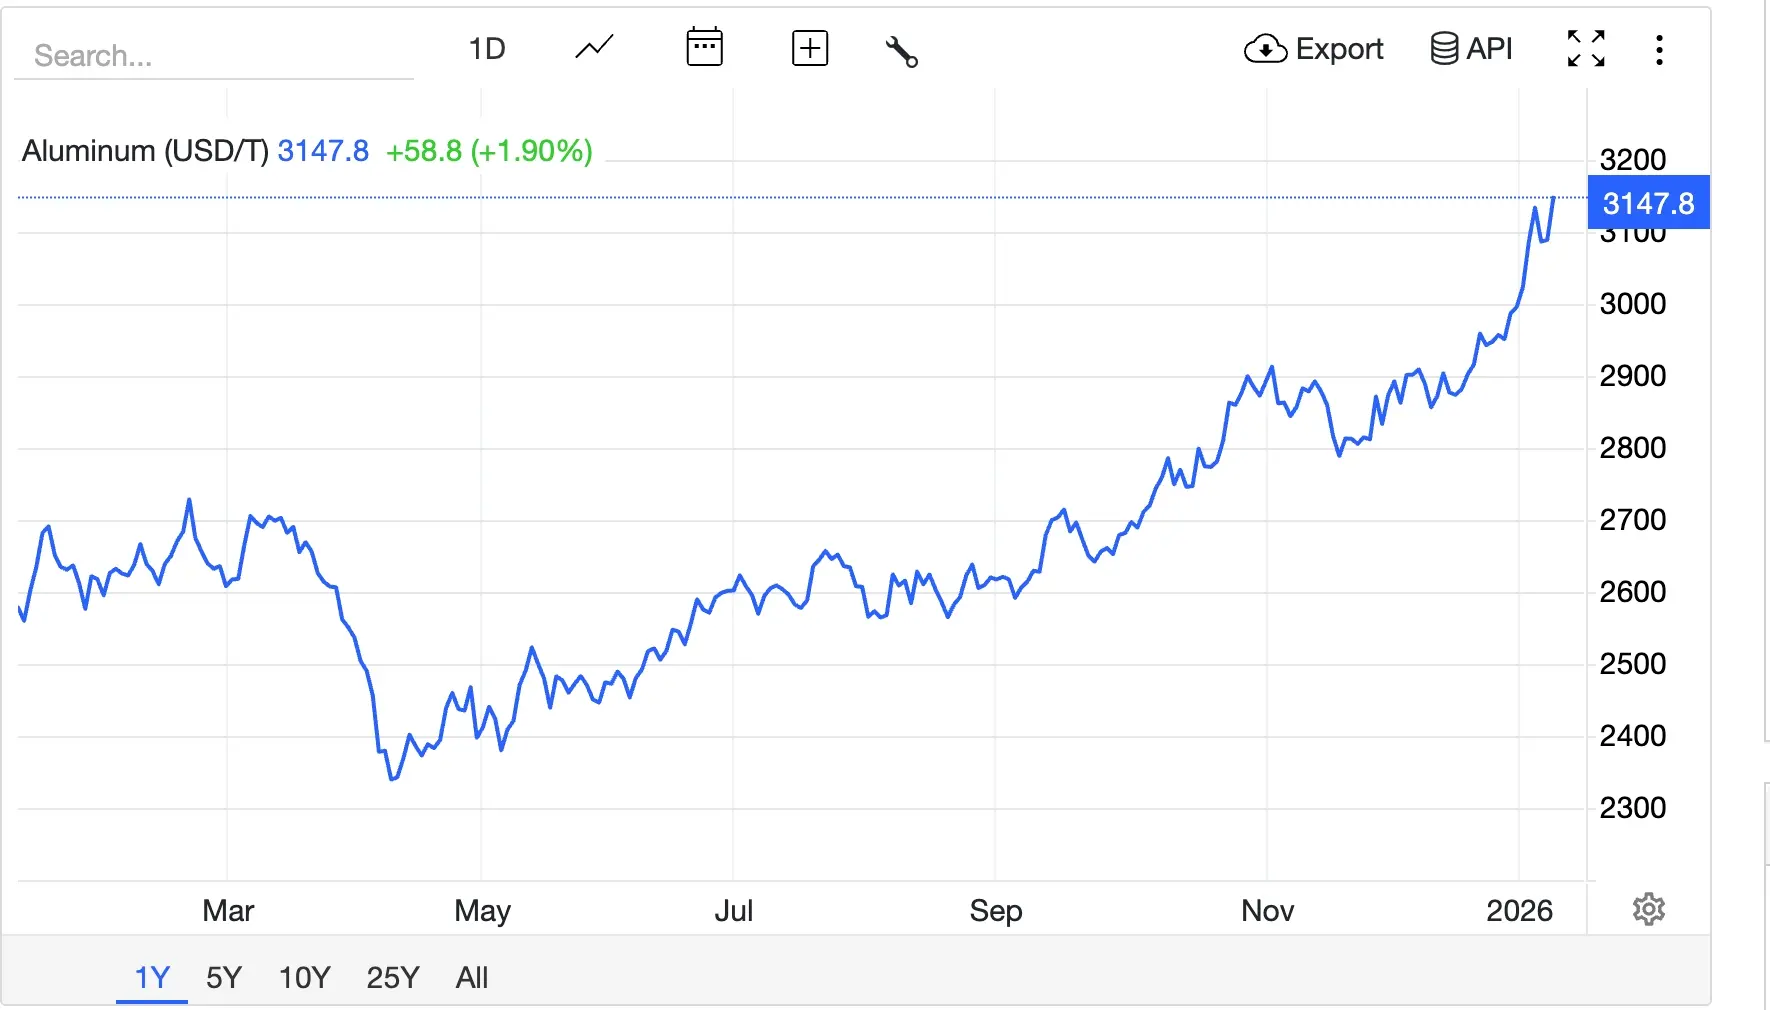The width and height of the screenshot is (1770, 1010).
Task: Switch to the All timeframe tab
Action: [471, 978]
